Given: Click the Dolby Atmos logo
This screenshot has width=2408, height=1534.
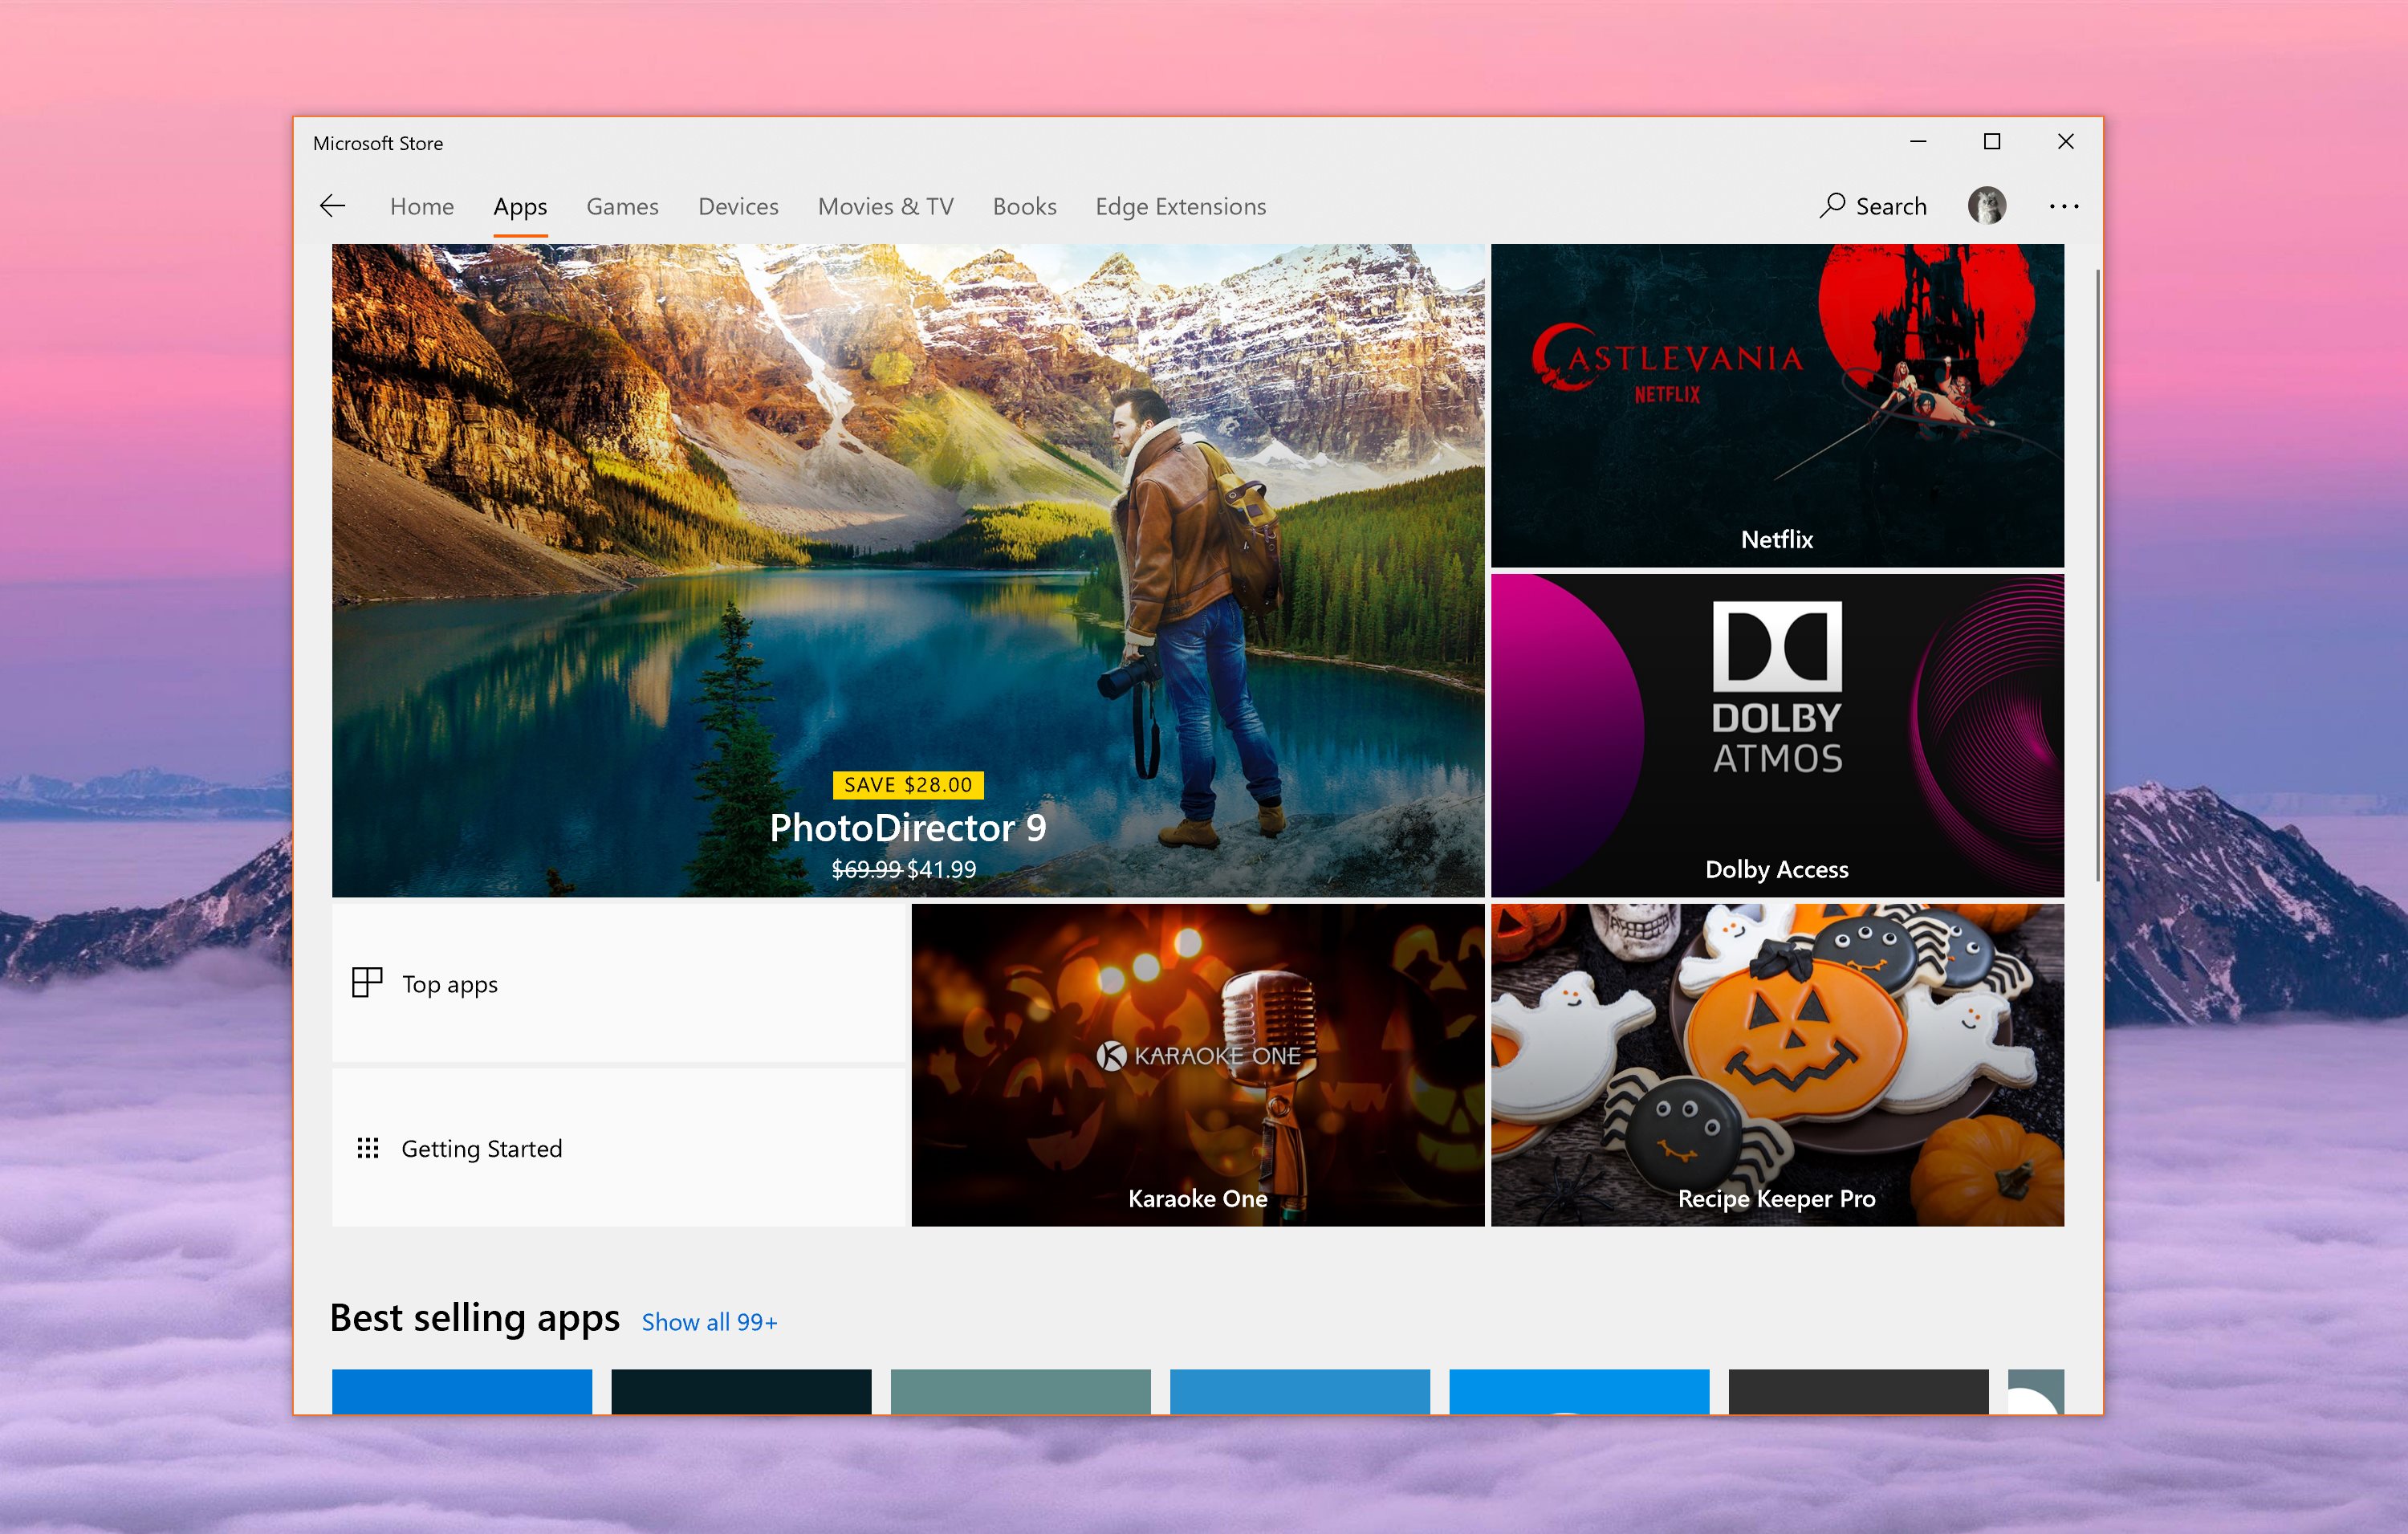Looking at the screenshot, I should coord(1777,688).
